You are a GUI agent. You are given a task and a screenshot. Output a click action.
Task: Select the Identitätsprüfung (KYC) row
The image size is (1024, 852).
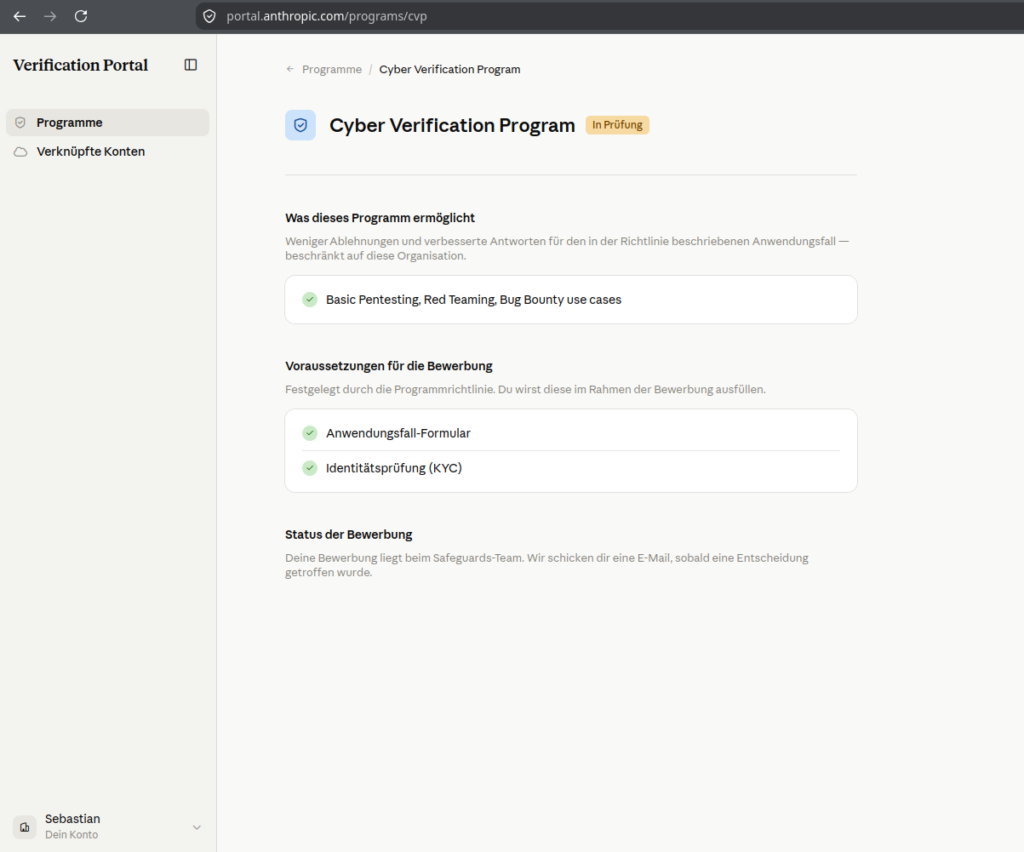click(x=571, y=468)
